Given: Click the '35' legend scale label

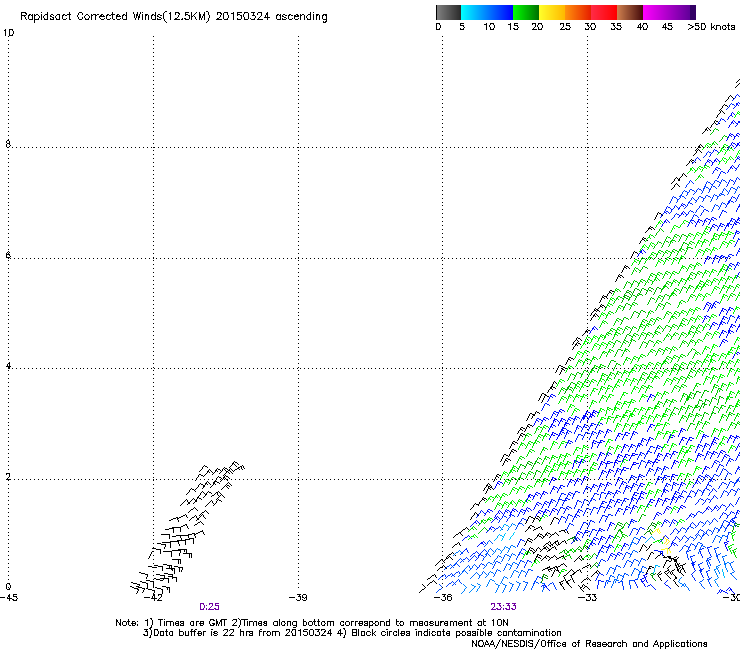Looking at the screenshot, I should (616, 27).
